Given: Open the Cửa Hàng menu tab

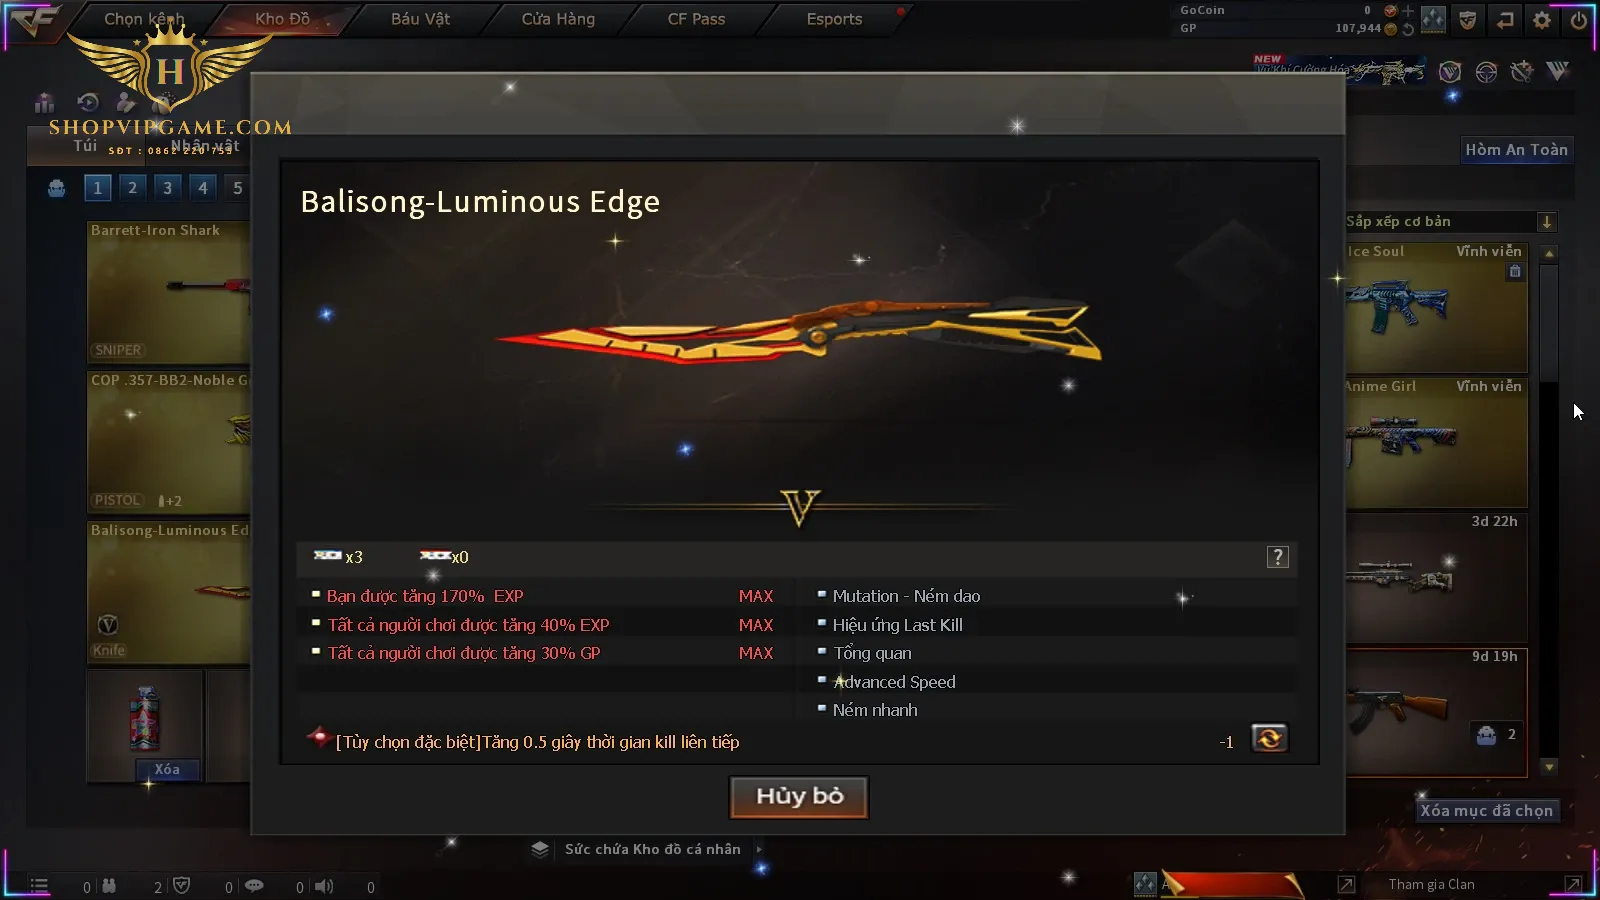Looking at the screenshot, I should coord(558,19).
